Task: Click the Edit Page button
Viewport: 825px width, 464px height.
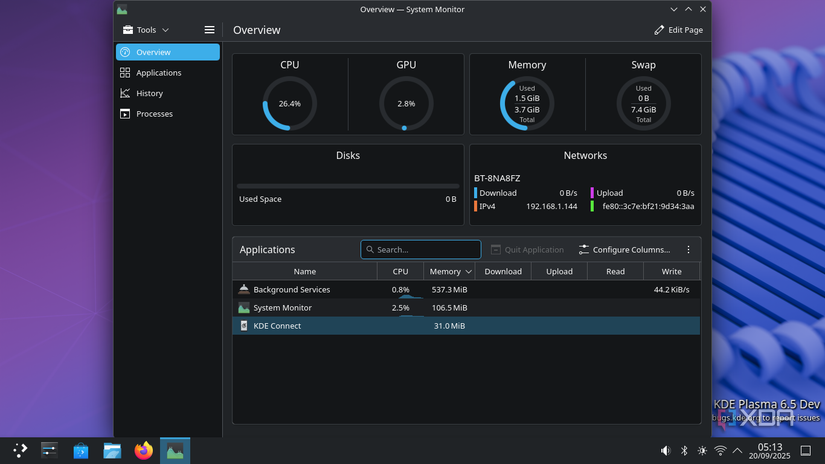Action: 678,30
